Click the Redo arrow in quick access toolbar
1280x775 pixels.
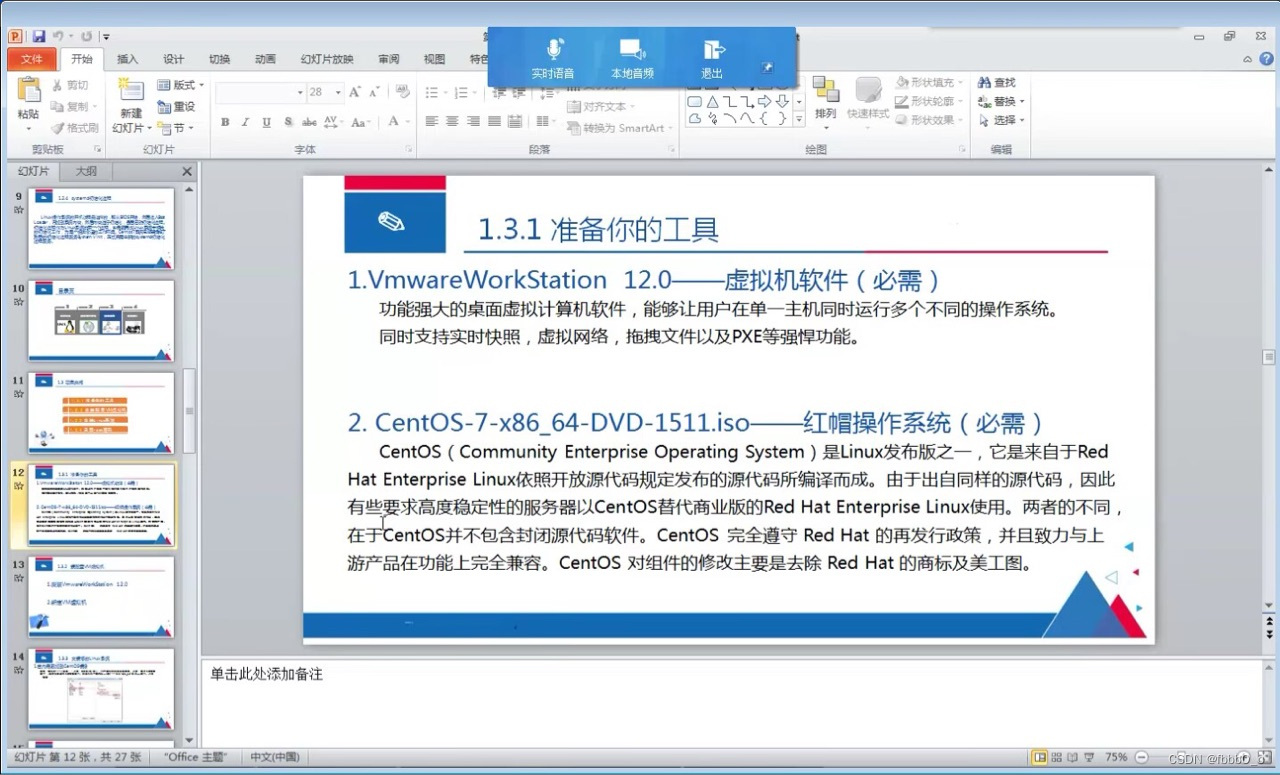coord(86,37)
